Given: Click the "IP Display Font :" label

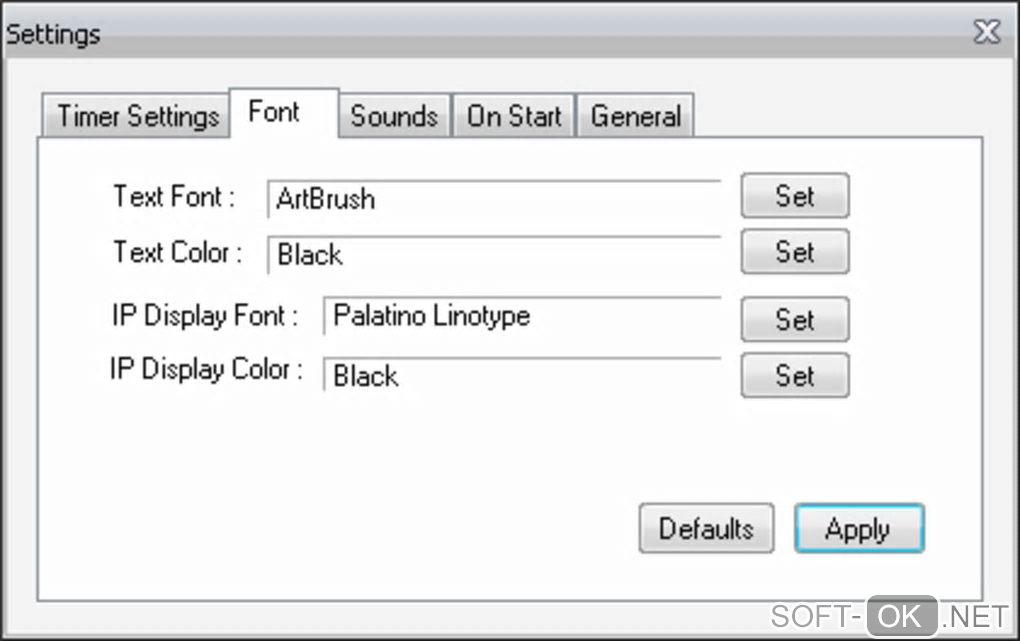Looking at the screenshot, I should click(204, 316).
